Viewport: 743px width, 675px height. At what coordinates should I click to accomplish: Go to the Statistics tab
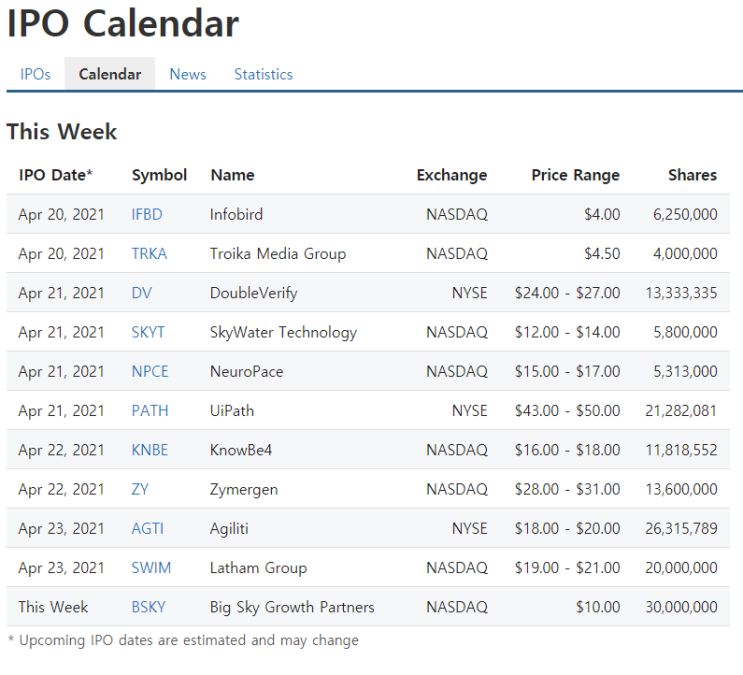tap(263, 74)
